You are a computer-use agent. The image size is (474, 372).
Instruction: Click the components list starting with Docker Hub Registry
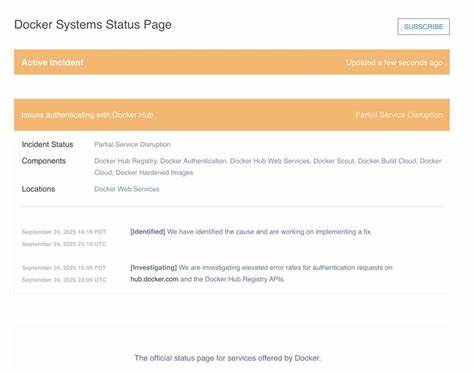coord(268,167)
